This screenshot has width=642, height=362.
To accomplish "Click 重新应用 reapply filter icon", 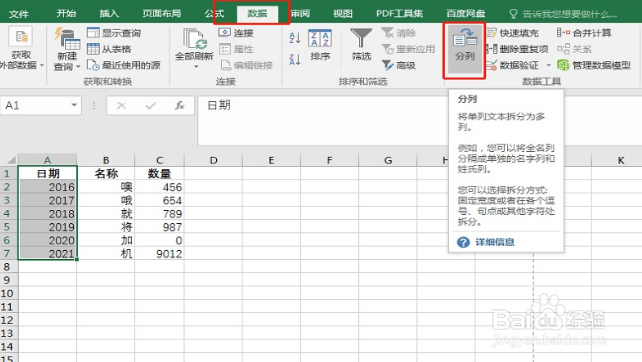I will tap(387, 49).
